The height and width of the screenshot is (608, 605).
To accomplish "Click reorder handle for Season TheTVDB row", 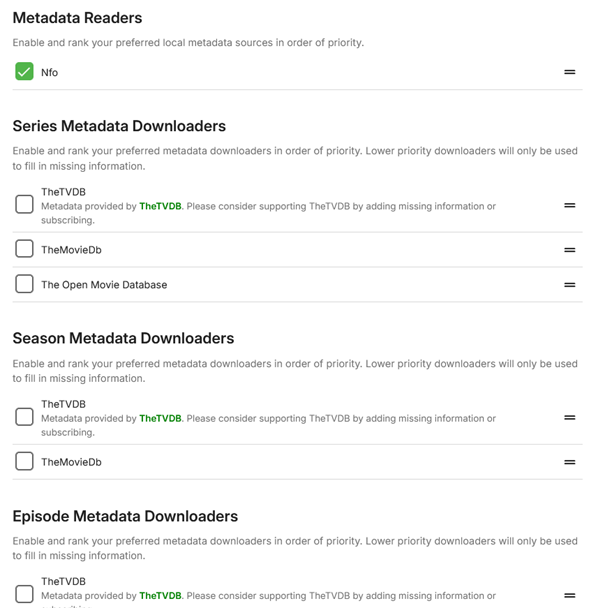I will [x=569, y=417].
